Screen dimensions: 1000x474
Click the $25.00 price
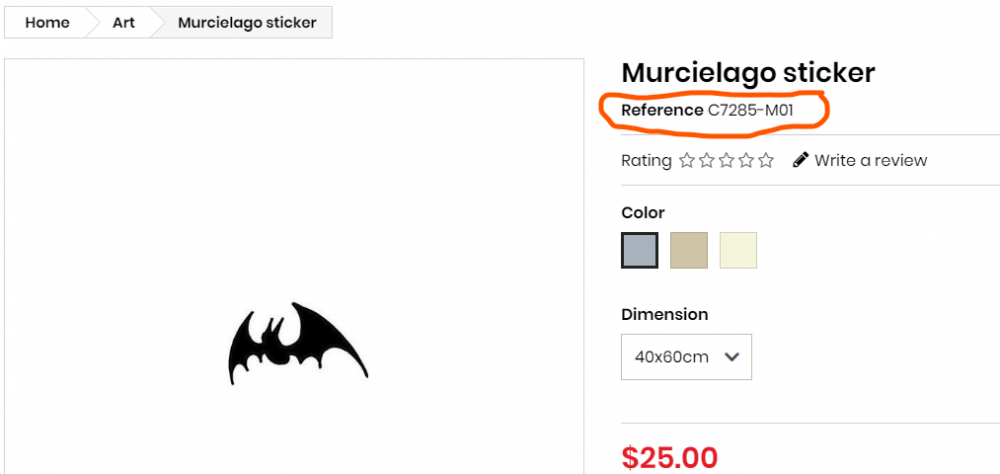point(669,457)
